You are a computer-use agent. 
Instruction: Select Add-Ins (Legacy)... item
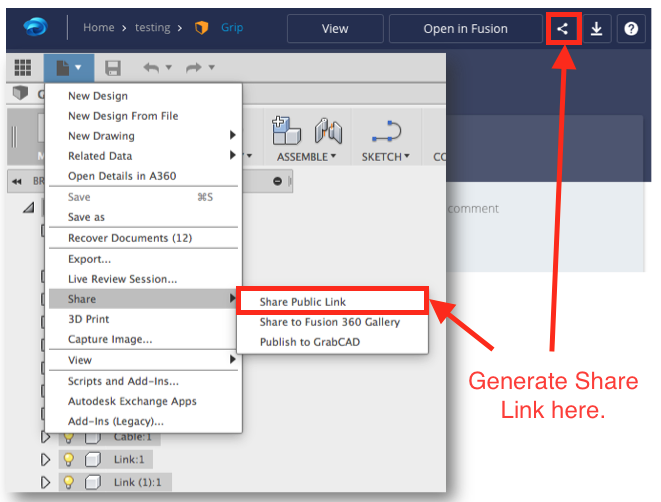tap(143, 421)
